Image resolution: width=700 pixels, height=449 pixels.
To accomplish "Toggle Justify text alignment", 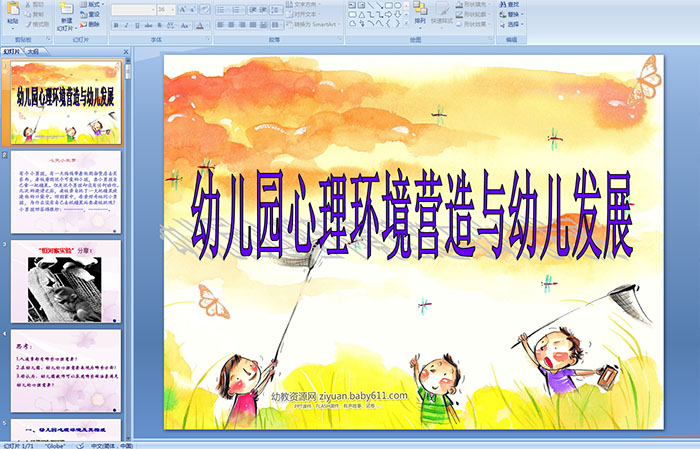I will pyautogui.click(x=253, y=25).
